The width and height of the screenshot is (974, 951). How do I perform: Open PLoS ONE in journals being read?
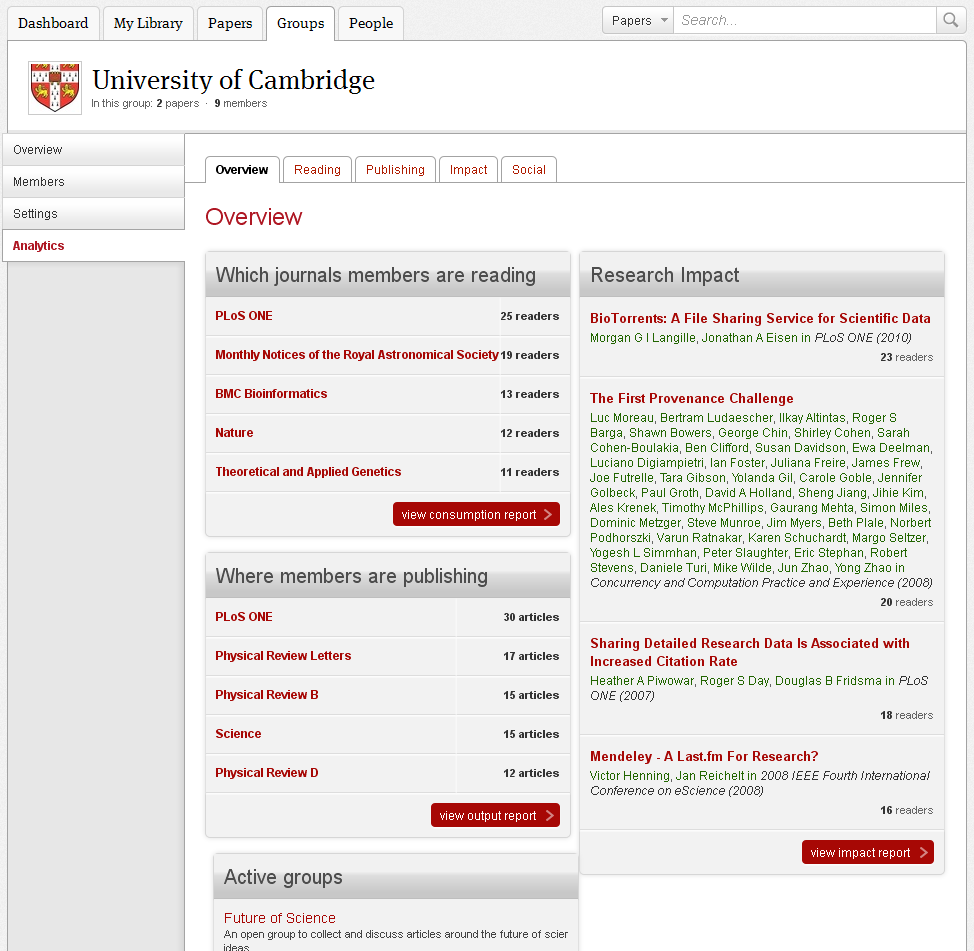[244, 316]
